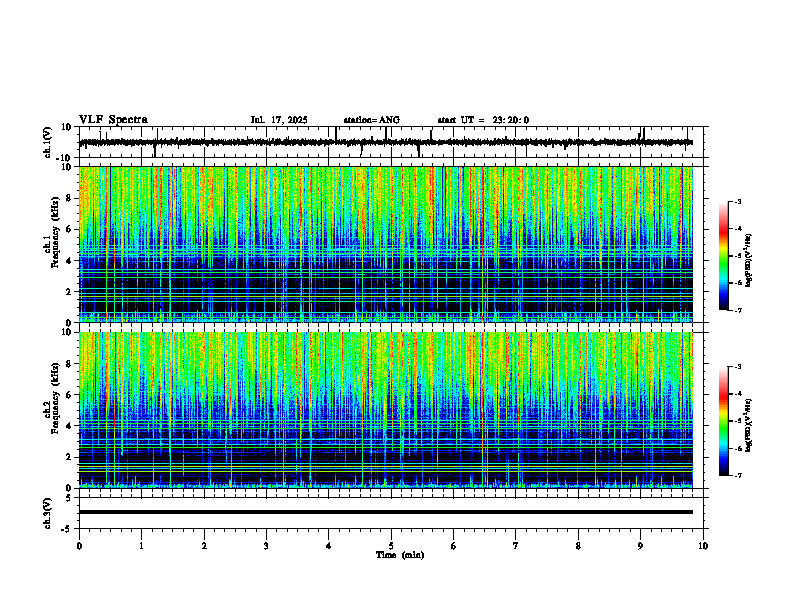Click the "station=ANG" header label
792x612 pixels.
click(371, 120)
